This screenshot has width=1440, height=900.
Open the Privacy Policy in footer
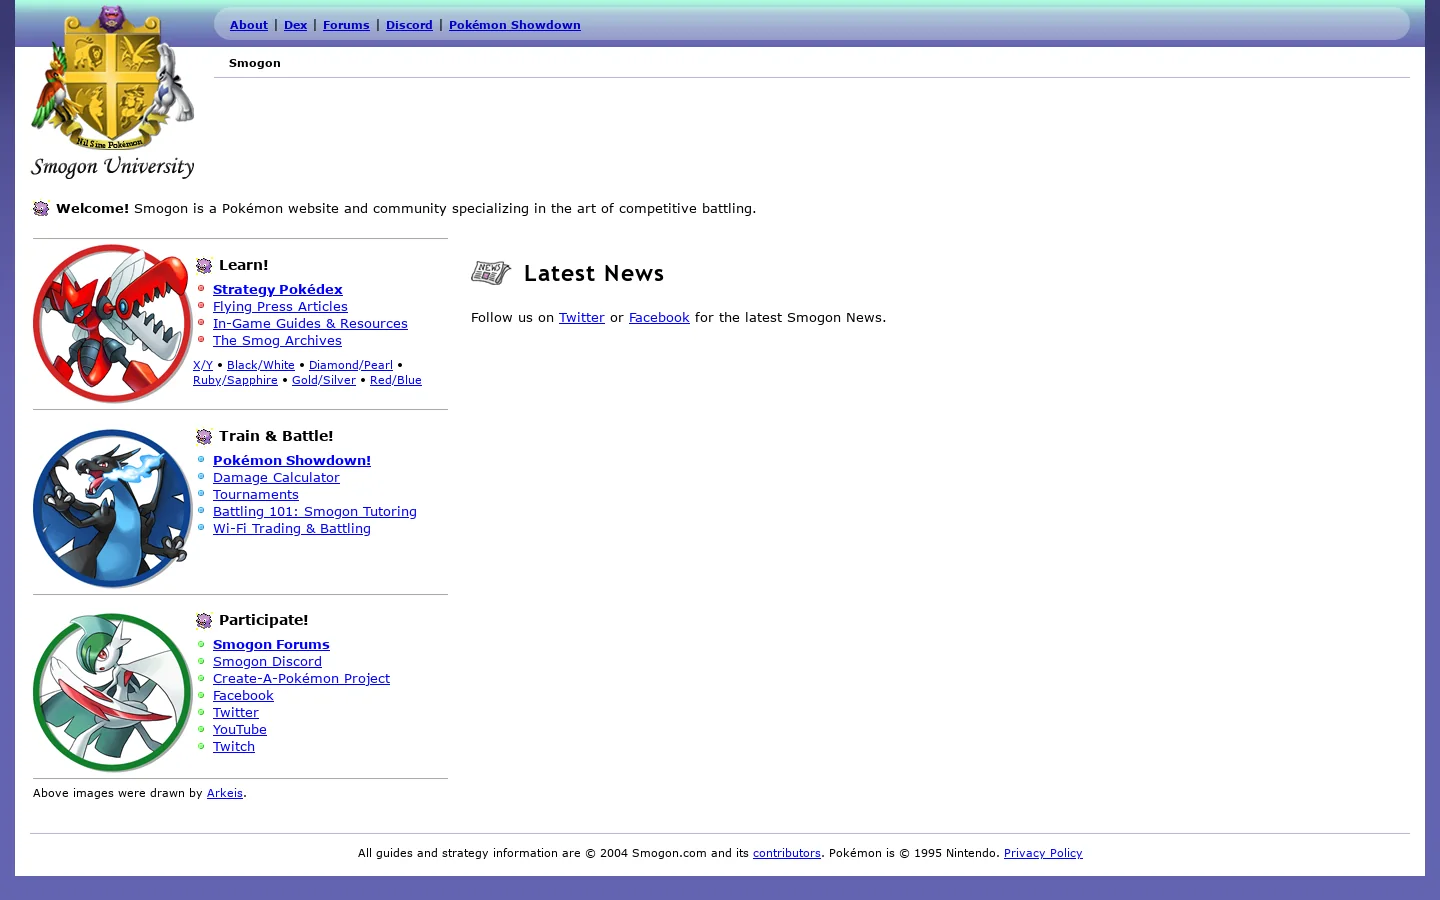[x=1043, y=853]
